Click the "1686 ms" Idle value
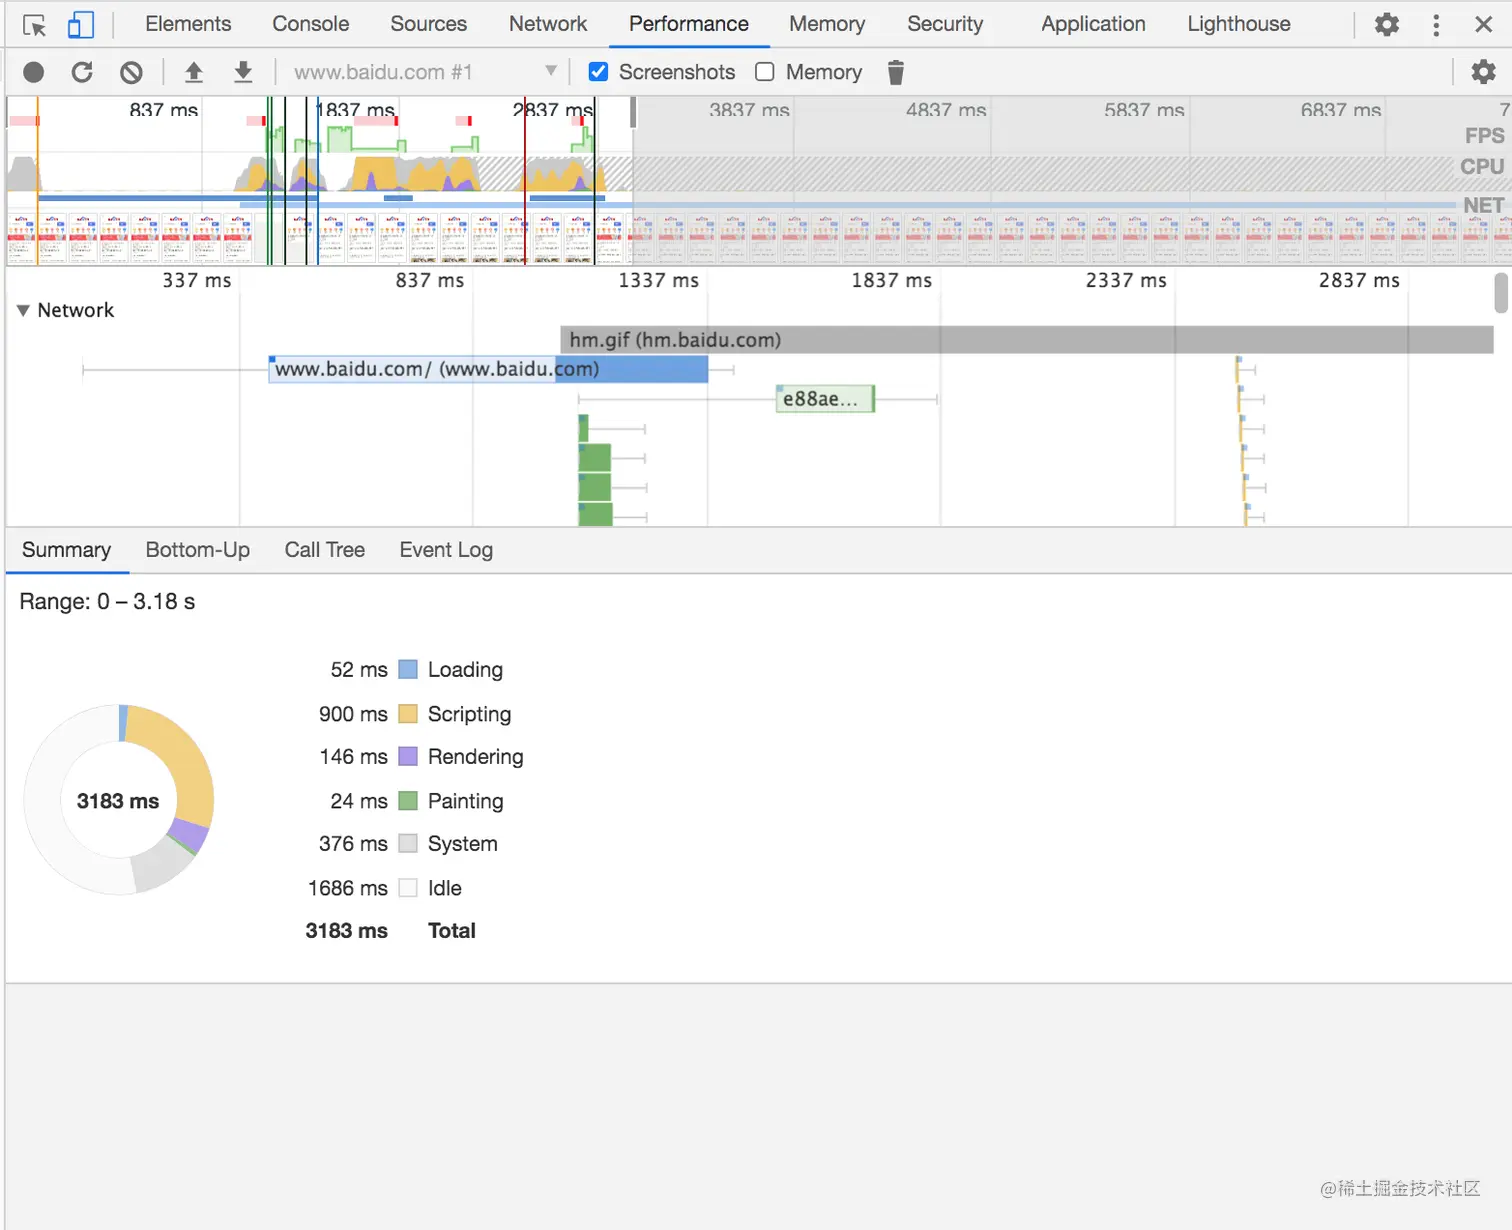1512x1230 pixels. pos(347,888)
